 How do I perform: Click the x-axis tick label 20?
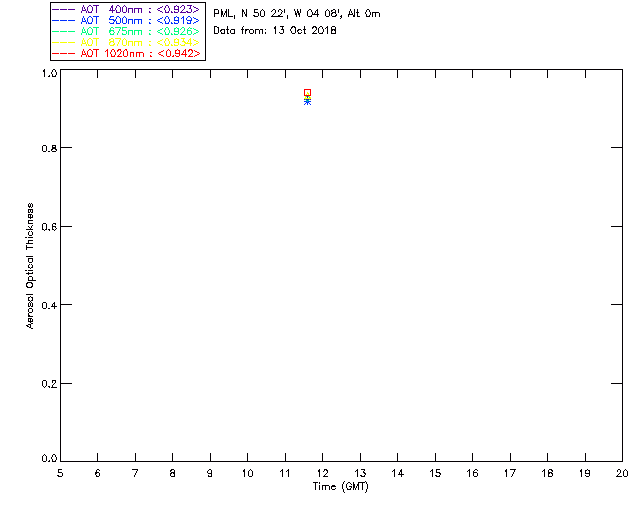click(x=621, y=473)
